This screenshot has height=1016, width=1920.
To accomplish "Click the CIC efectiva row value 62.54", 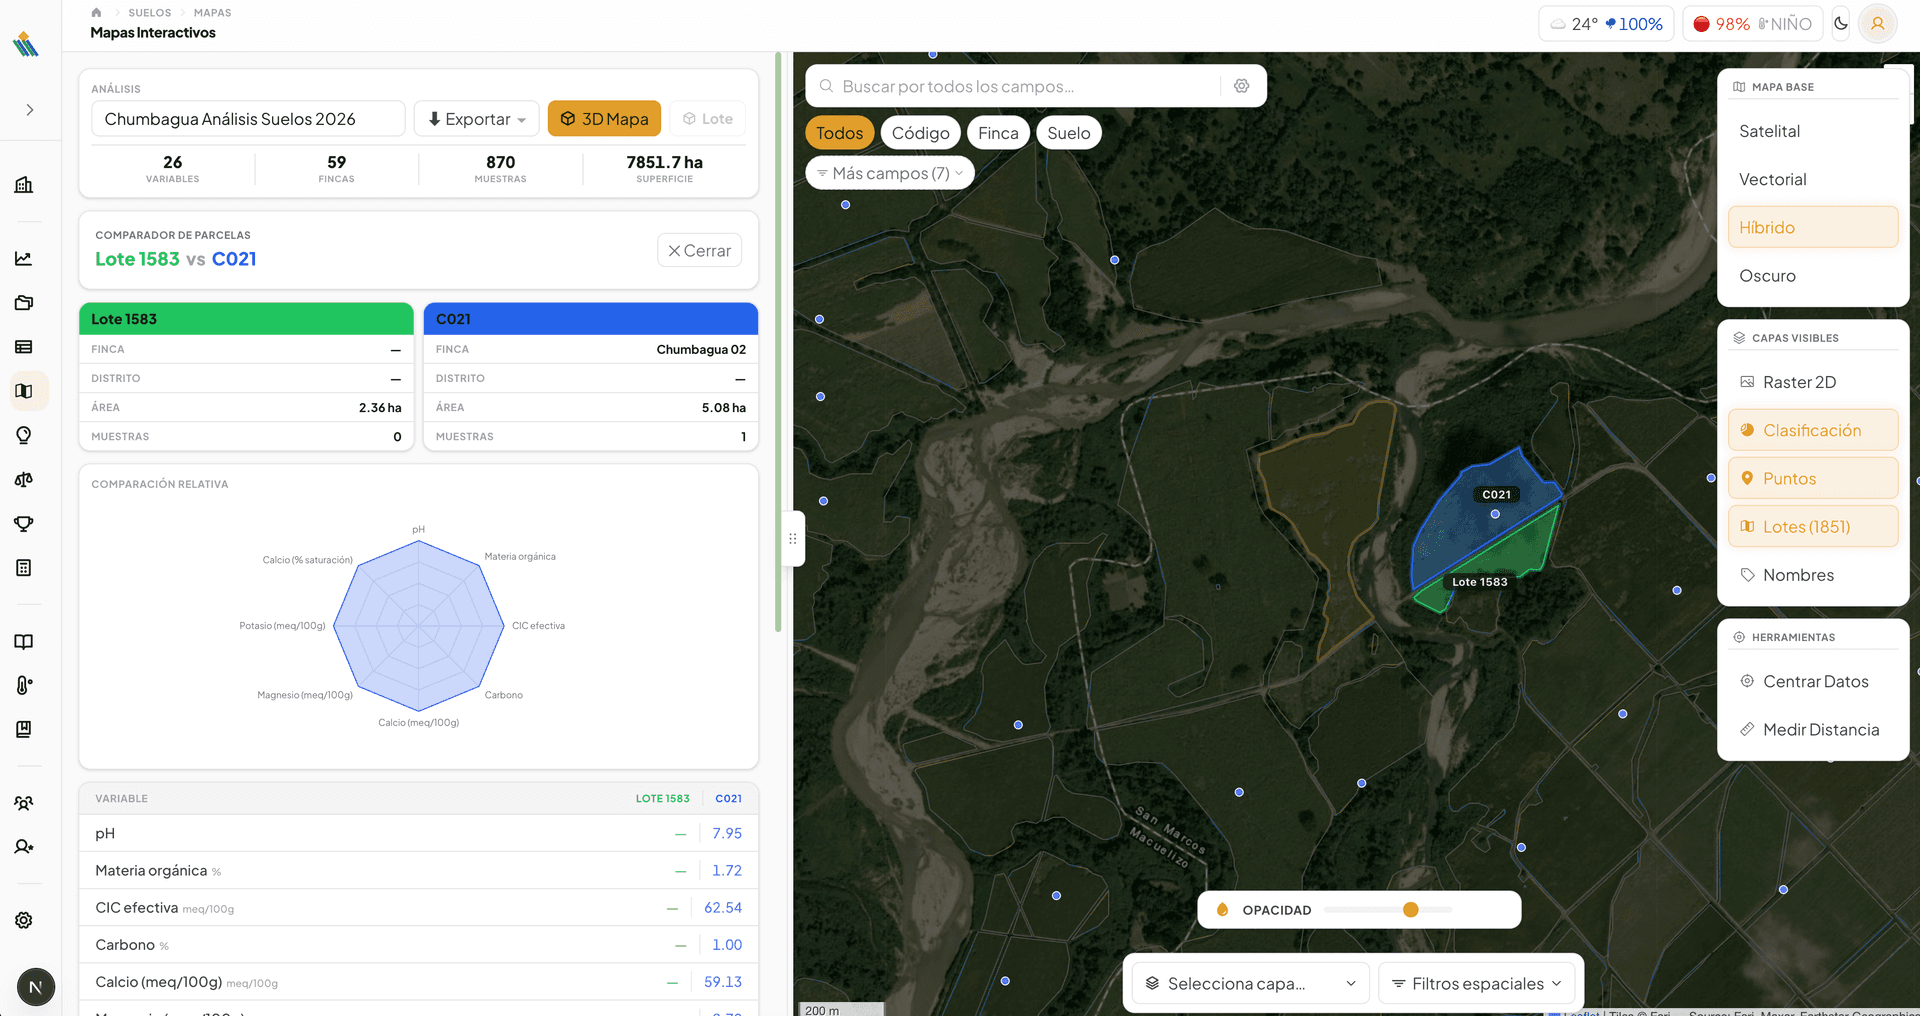I will [x=723, y=908].
